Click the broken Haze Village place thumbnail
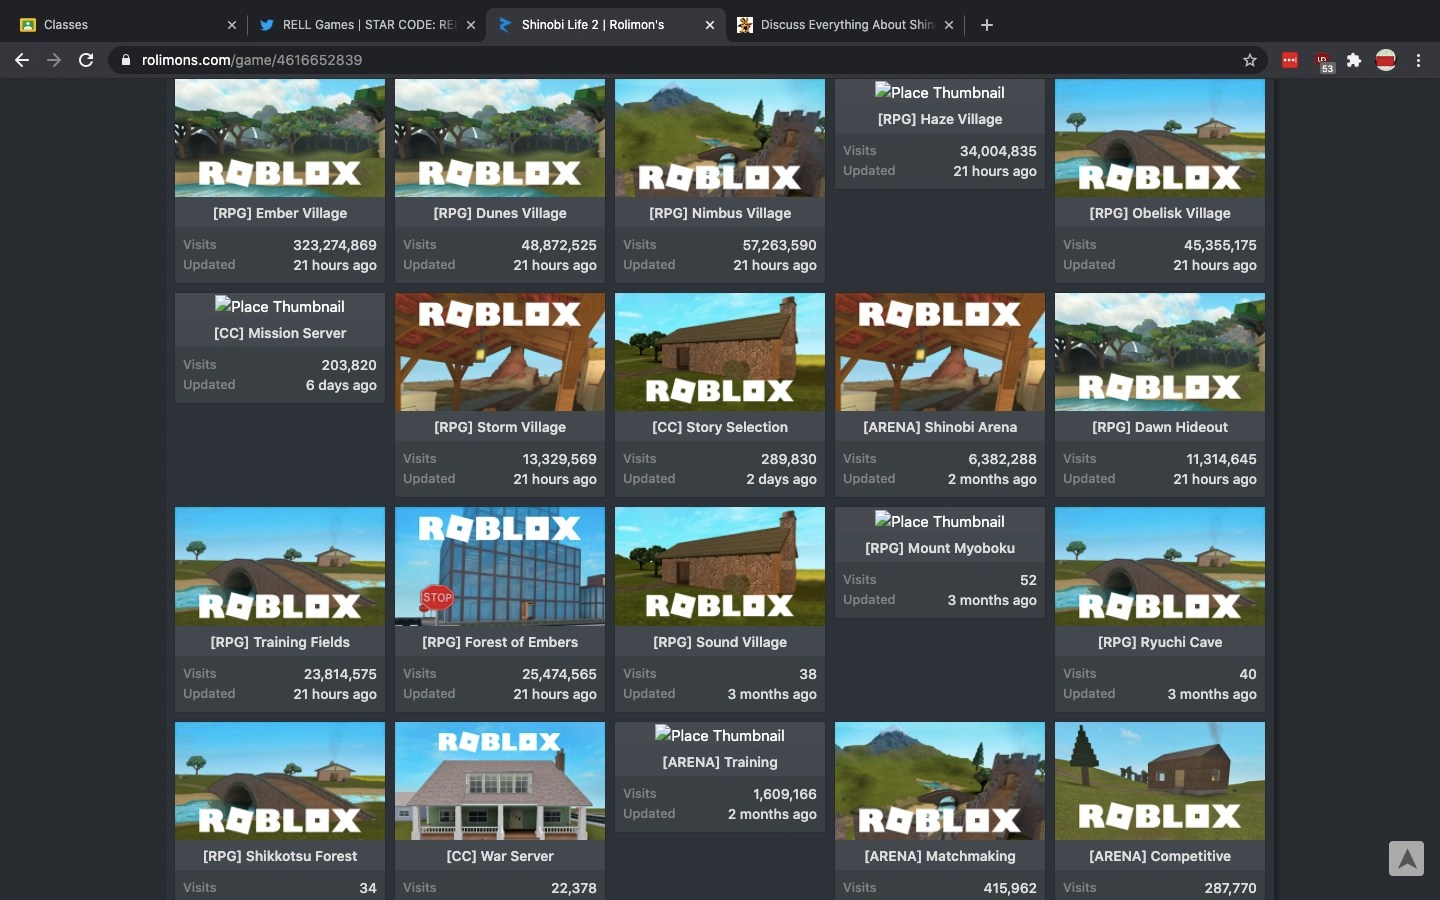 pyautogui.click(x=940, y=92)
